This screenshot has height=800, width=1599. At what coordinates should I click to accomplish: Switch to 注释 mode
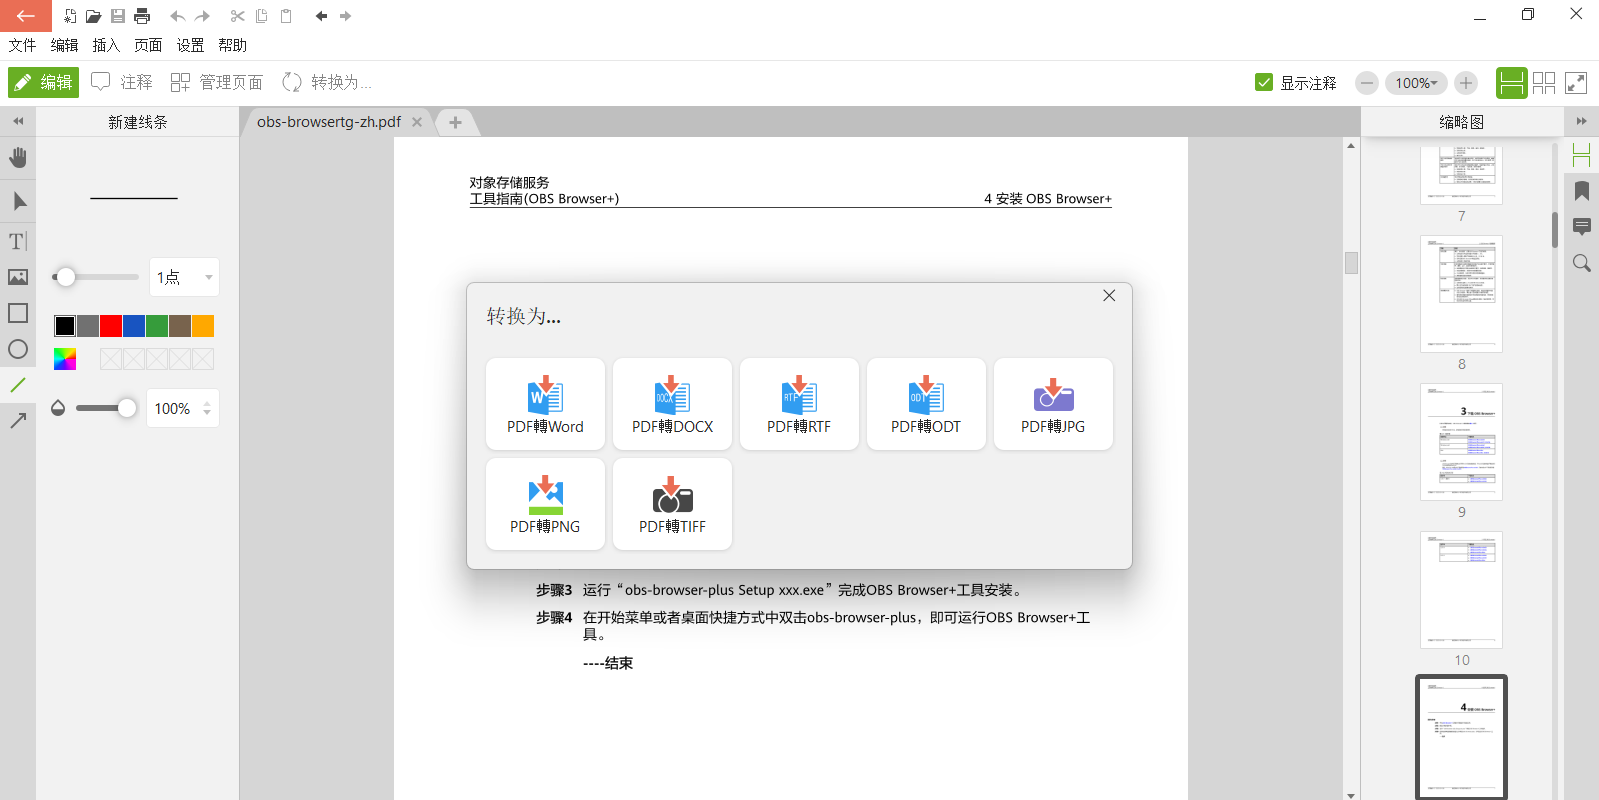[121, 82]
